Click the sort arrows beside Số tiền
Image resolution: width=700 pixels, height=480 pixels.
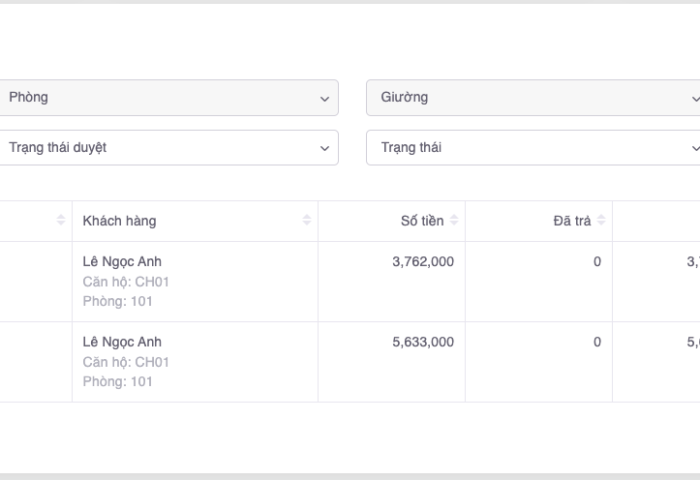[x=455, y=220]
